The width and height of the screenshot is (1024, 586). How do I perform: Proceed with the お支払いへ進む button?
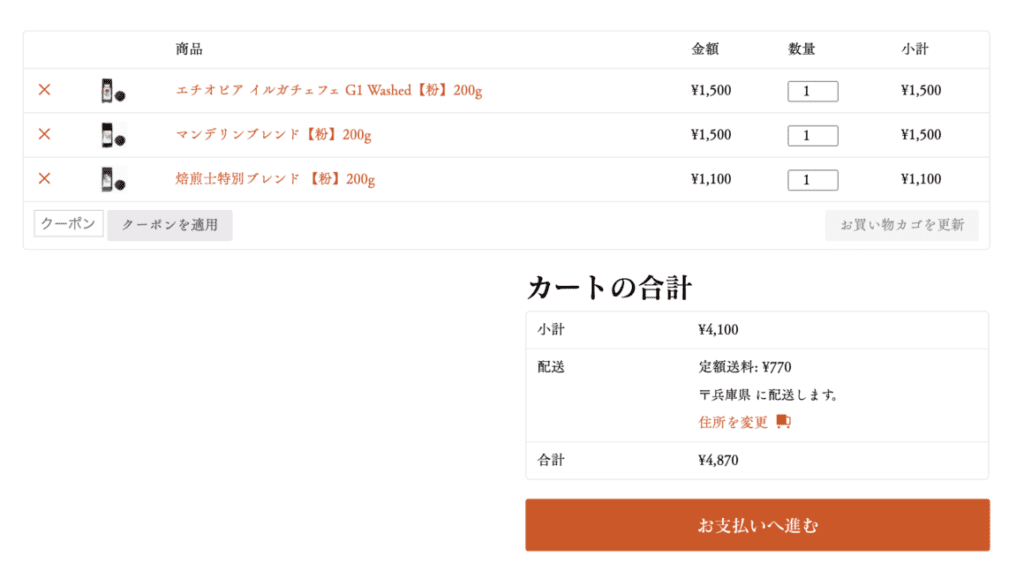point(757,525)
